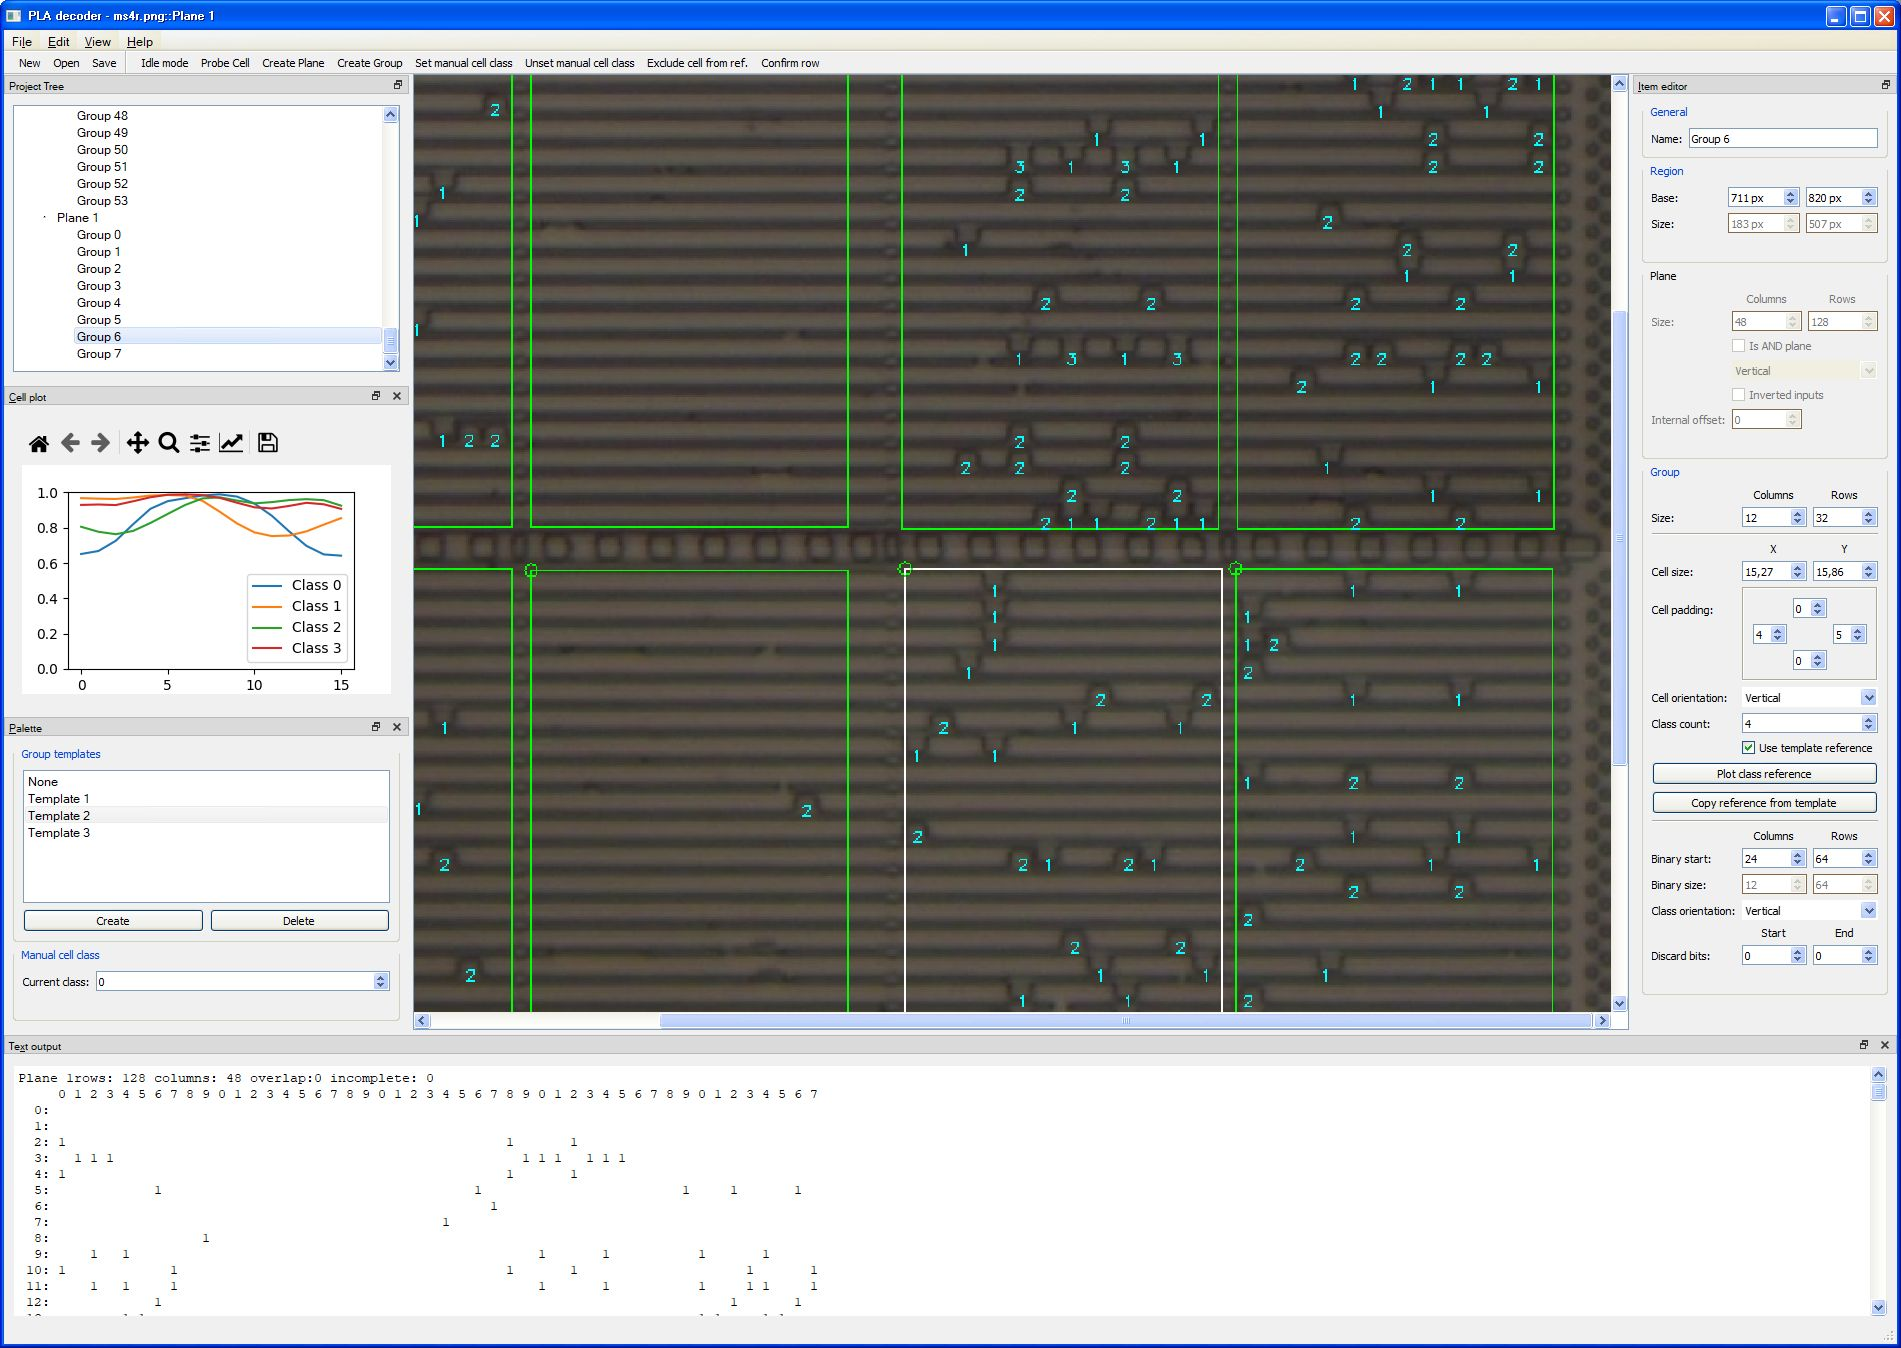Click Confirm row in the toolbar
The height and width of the screenshot is (1348, 1901).
point(790,63)
